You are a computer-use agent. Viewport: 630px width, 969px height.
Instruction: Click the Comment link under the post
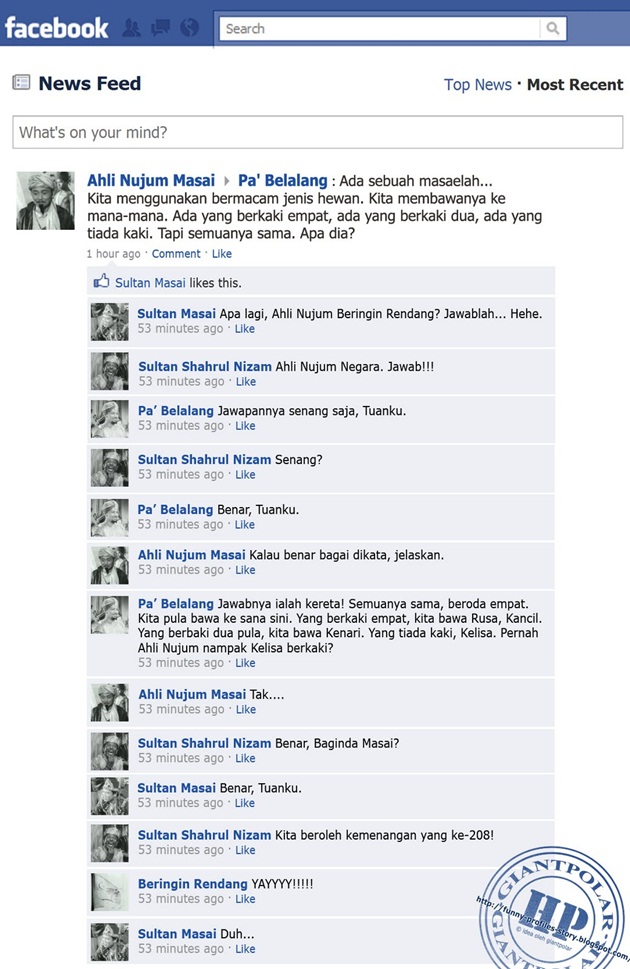click(176, 254)
